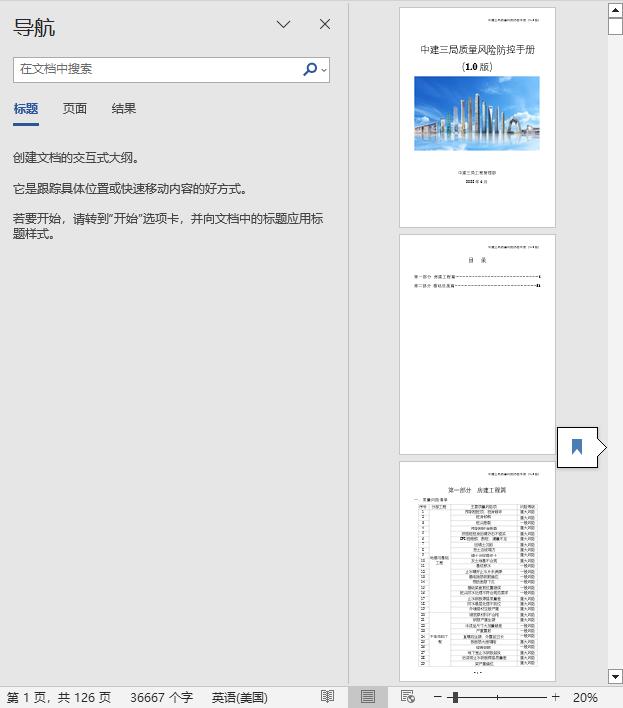Image resolution: width=623 pixels, height=708 pixels.
Task: Click the cover page skyline image
Action: pos(477,113)
